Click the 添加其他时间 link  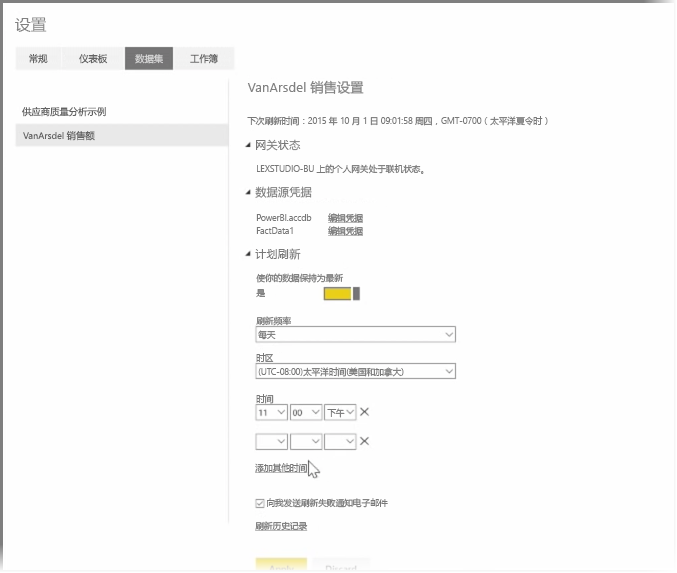[281, 468]
